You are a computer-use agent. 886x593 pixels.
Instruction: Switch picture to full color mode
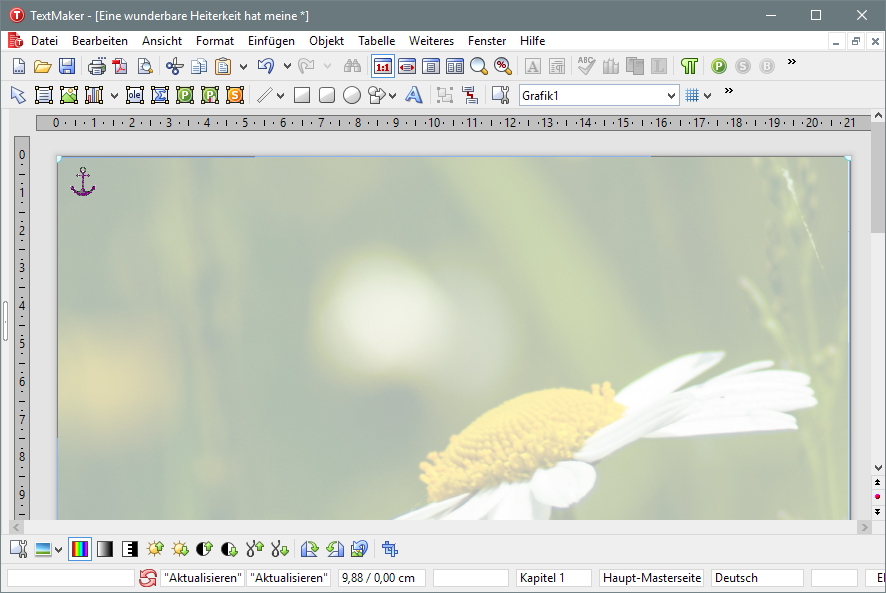[x=80, y=549]
